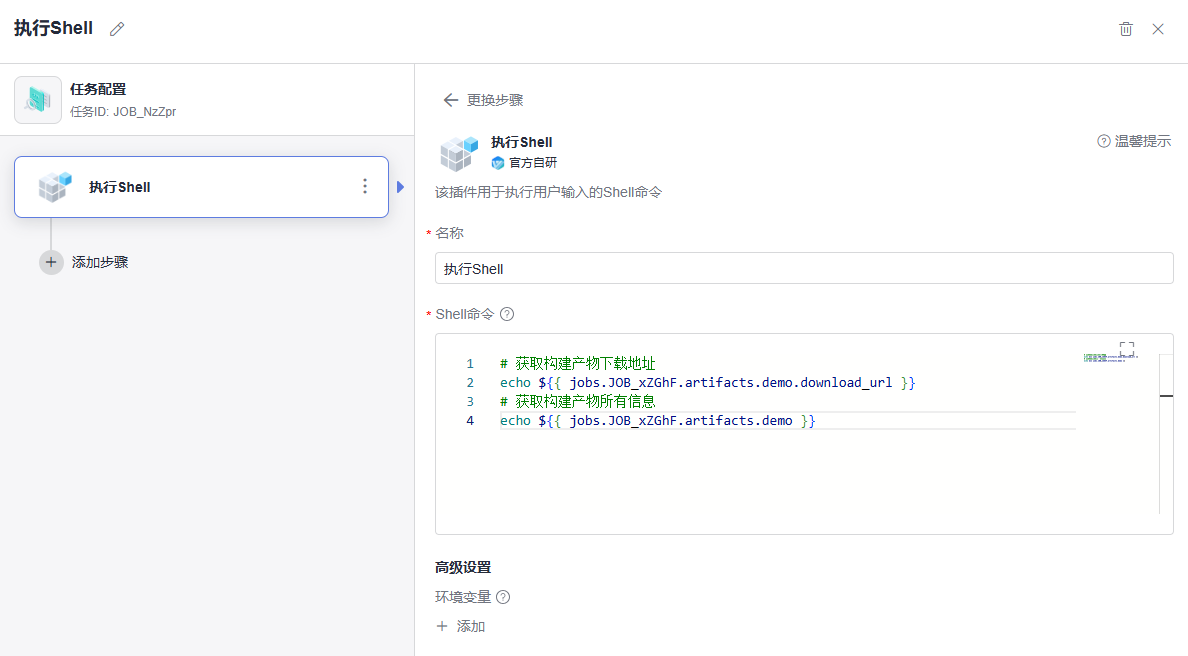1188x656 pixels.
Task: Click the help icon next to Shell命令
Action: pyautogui.click(x=507, y=314)
